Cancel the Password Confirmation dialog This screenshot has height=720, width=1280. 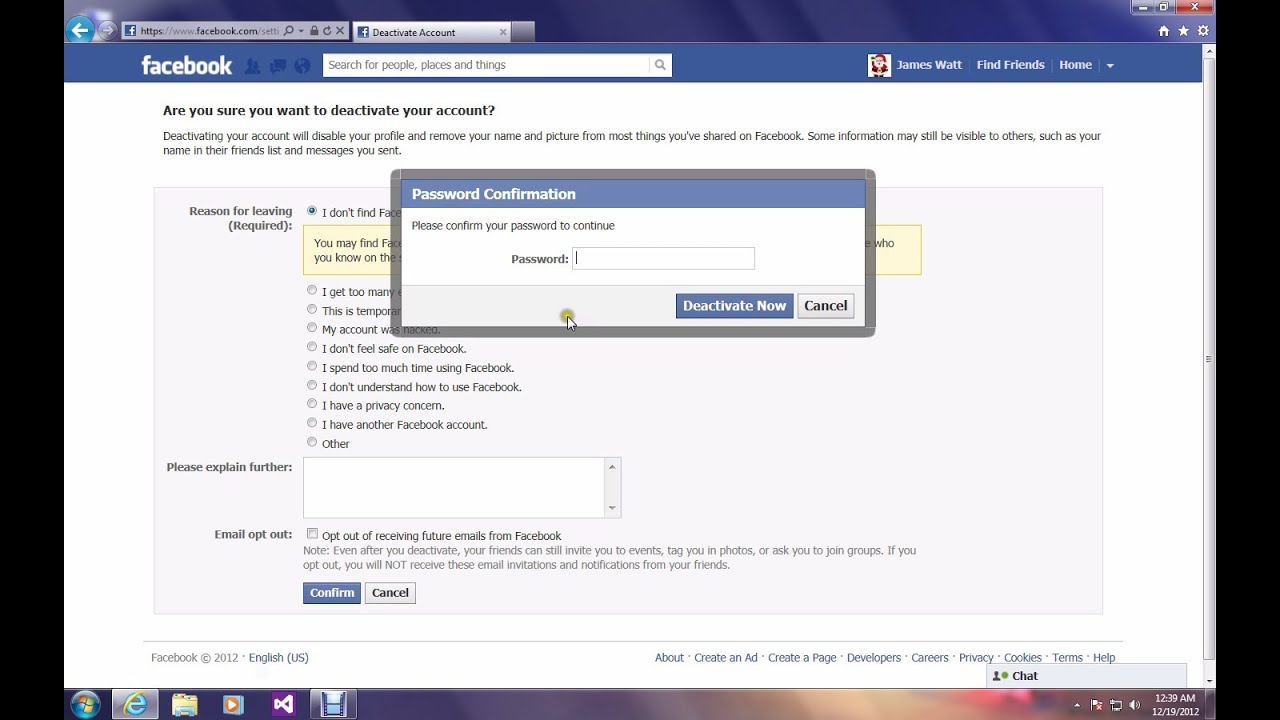826,306
